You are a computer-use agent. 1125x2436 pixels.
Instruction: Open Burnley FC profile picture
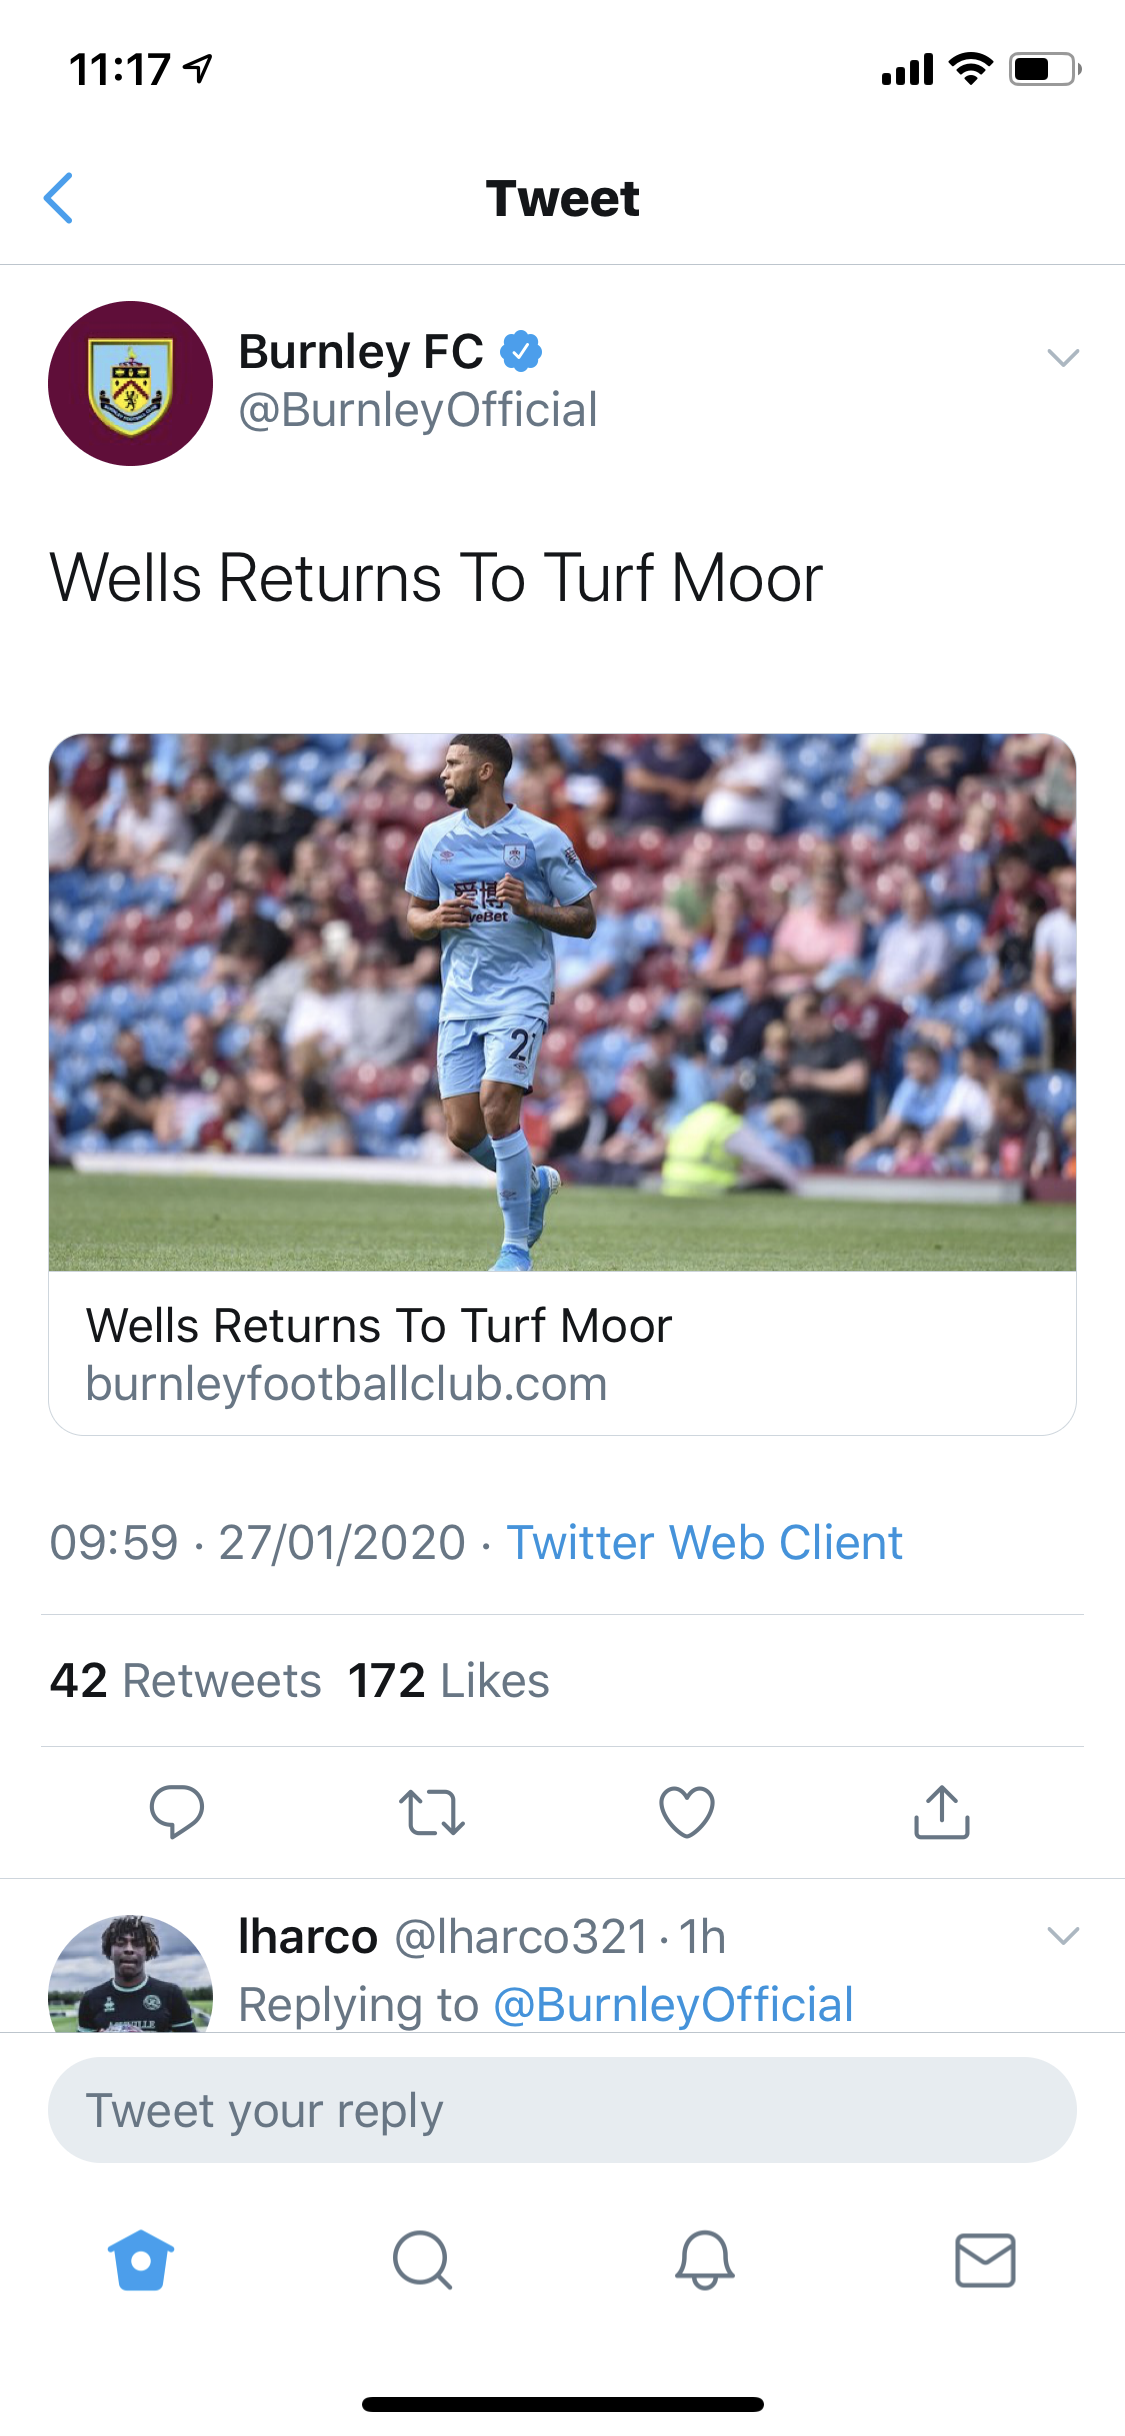pos(131,383)
